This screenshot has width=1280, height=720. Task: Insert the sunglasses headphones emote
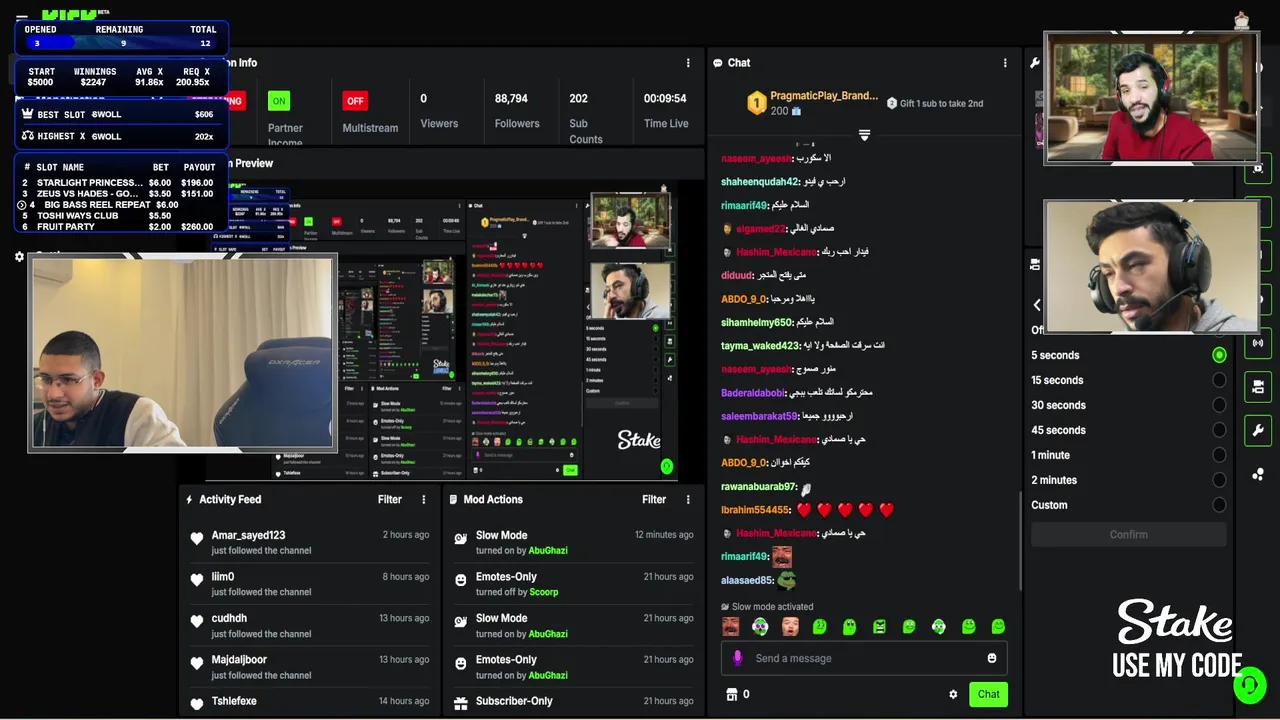(760, 627)
